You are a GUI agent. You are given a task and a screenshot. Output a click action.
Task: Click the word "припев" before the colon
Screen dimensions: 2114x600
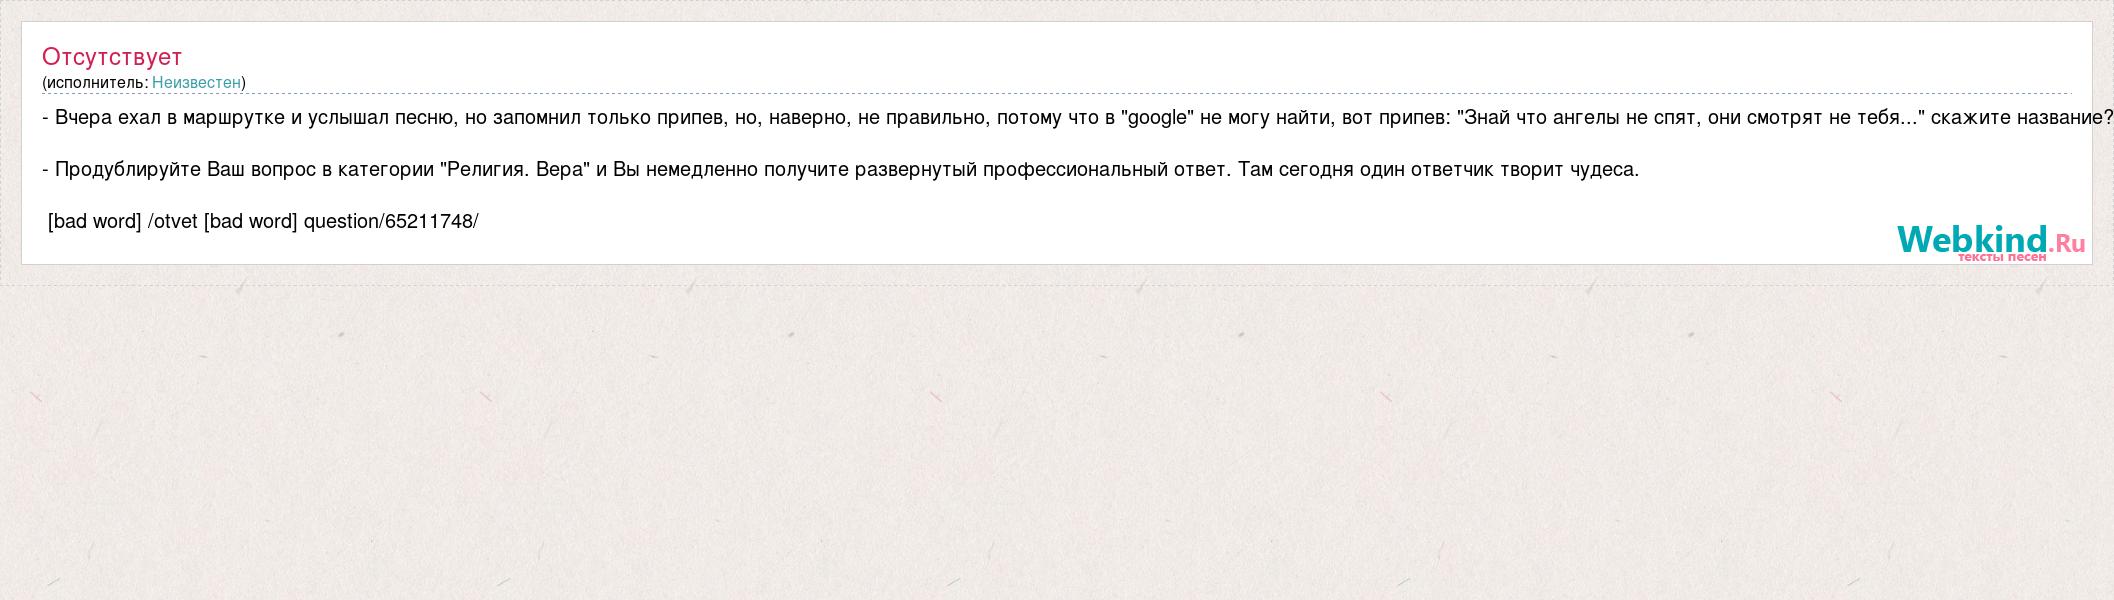point(1414,118)
